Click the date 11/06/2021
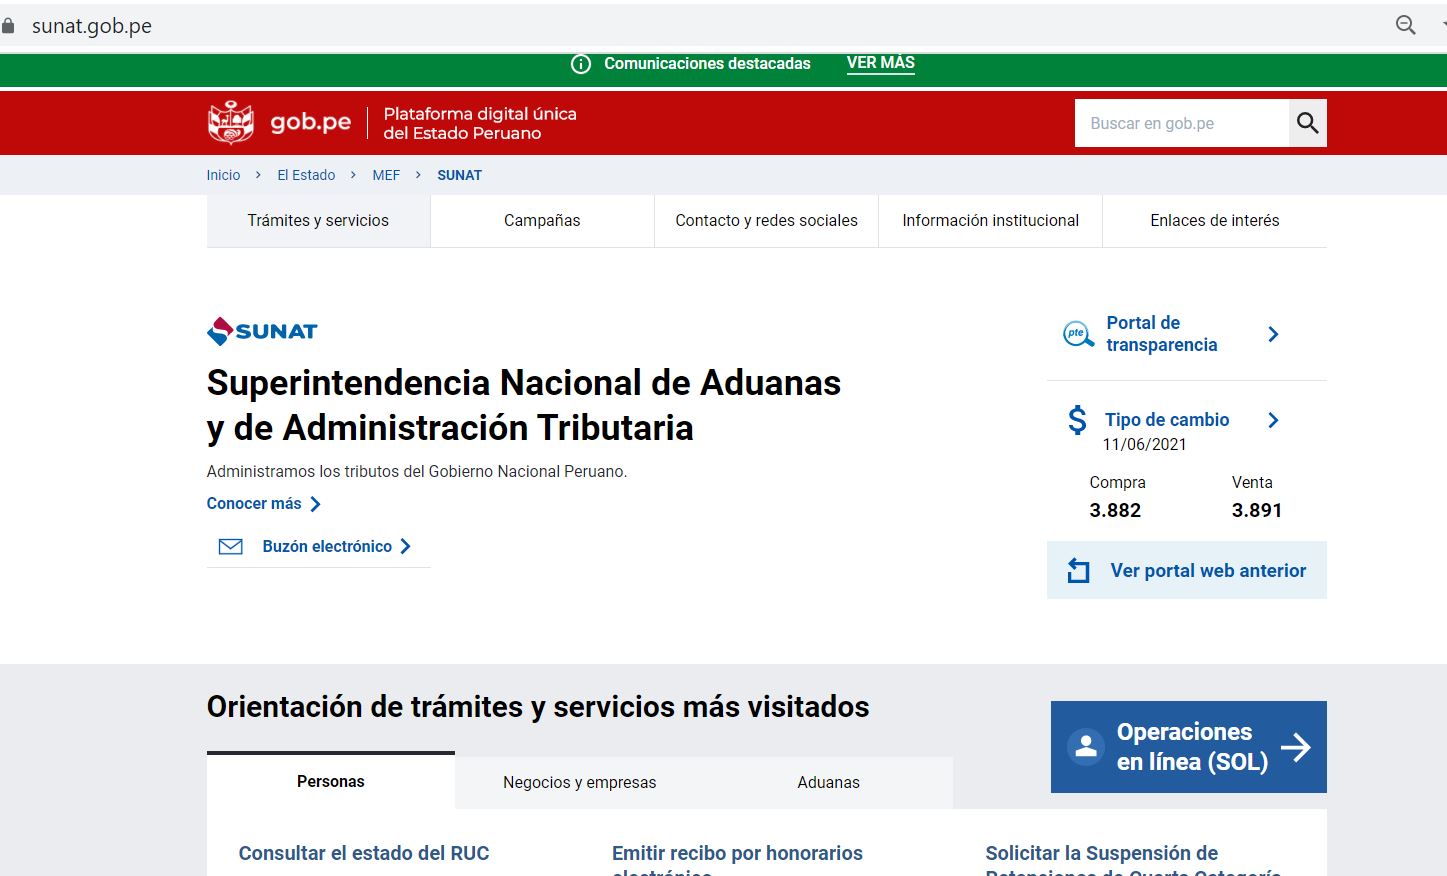Screen dimensions: 1447x876 click(1145, 445)
